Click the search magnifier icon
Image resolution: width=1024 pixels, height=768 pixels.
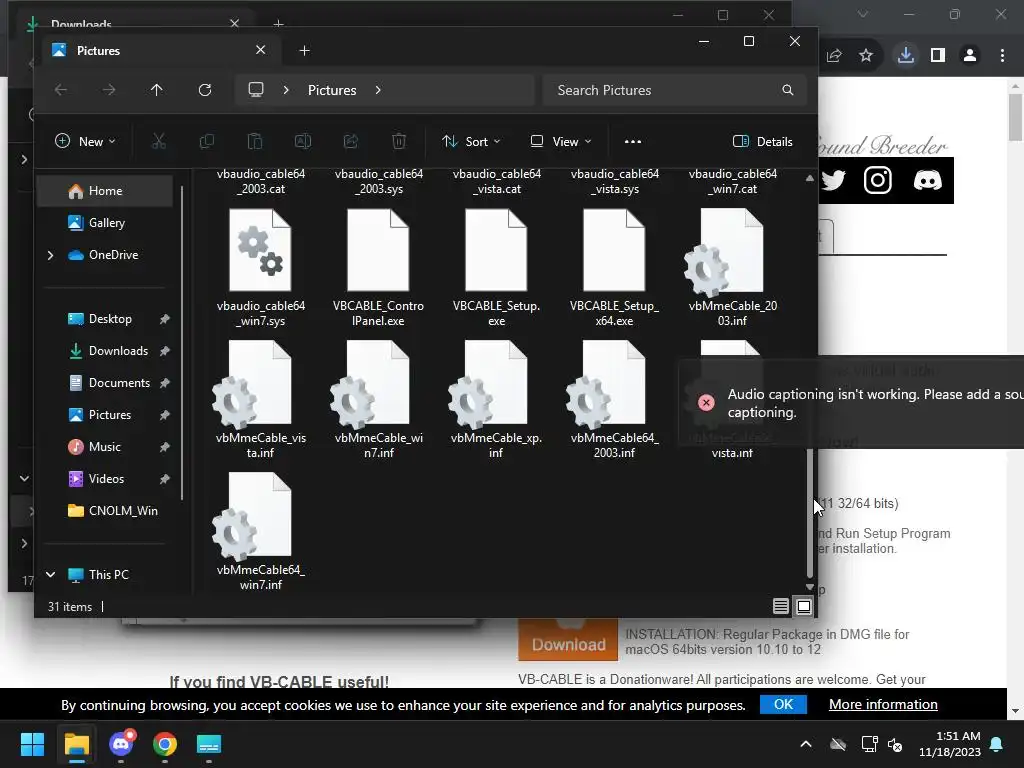coord(788,90)
